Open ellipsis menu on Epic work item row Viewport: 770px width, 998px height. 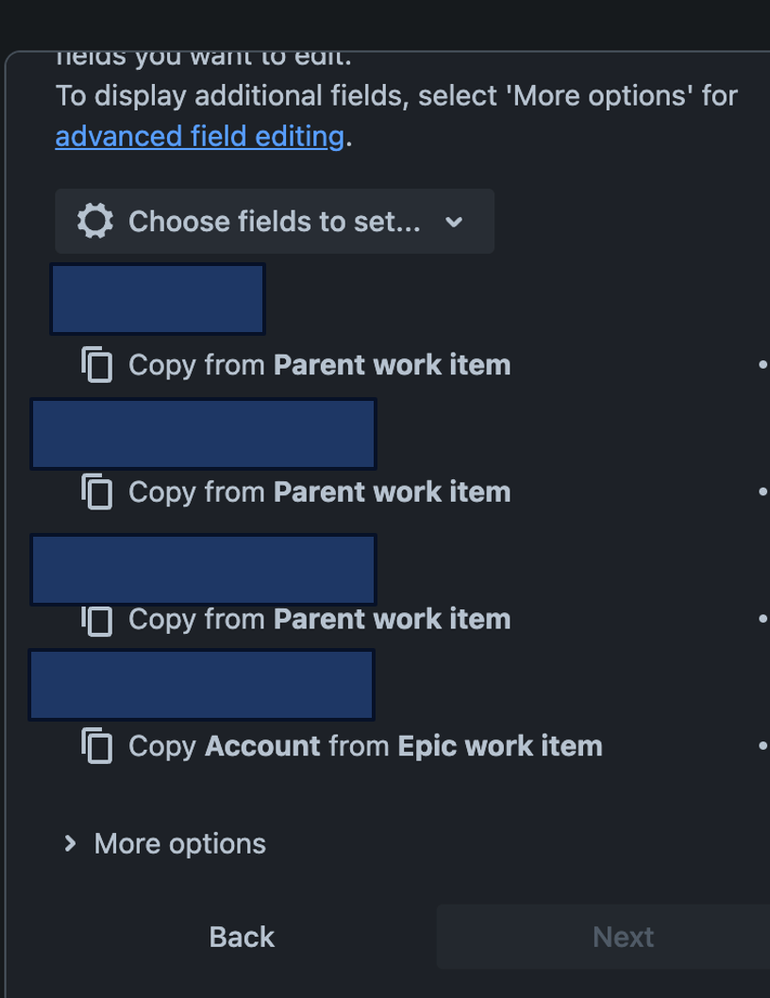point(763,746)
